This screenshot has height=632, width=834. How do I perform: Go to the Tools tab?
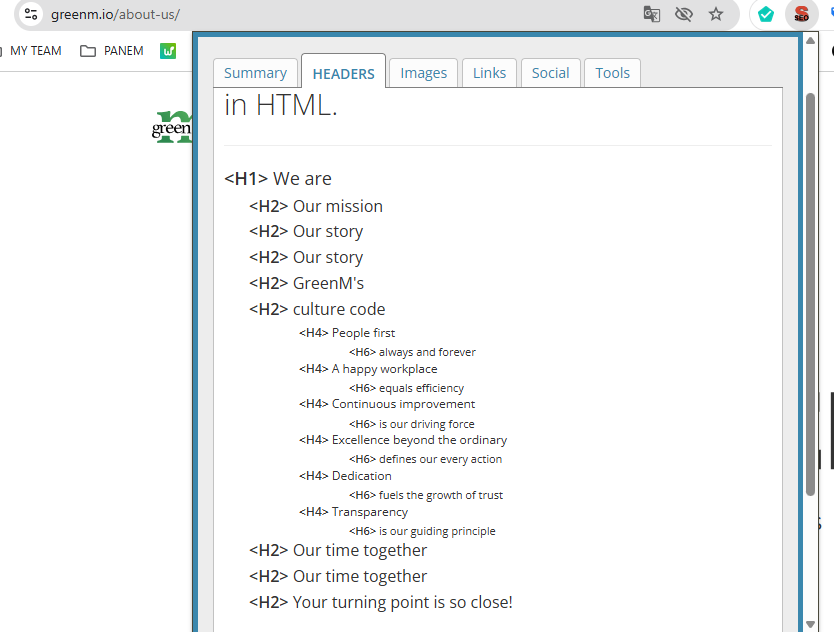point(612,73)
